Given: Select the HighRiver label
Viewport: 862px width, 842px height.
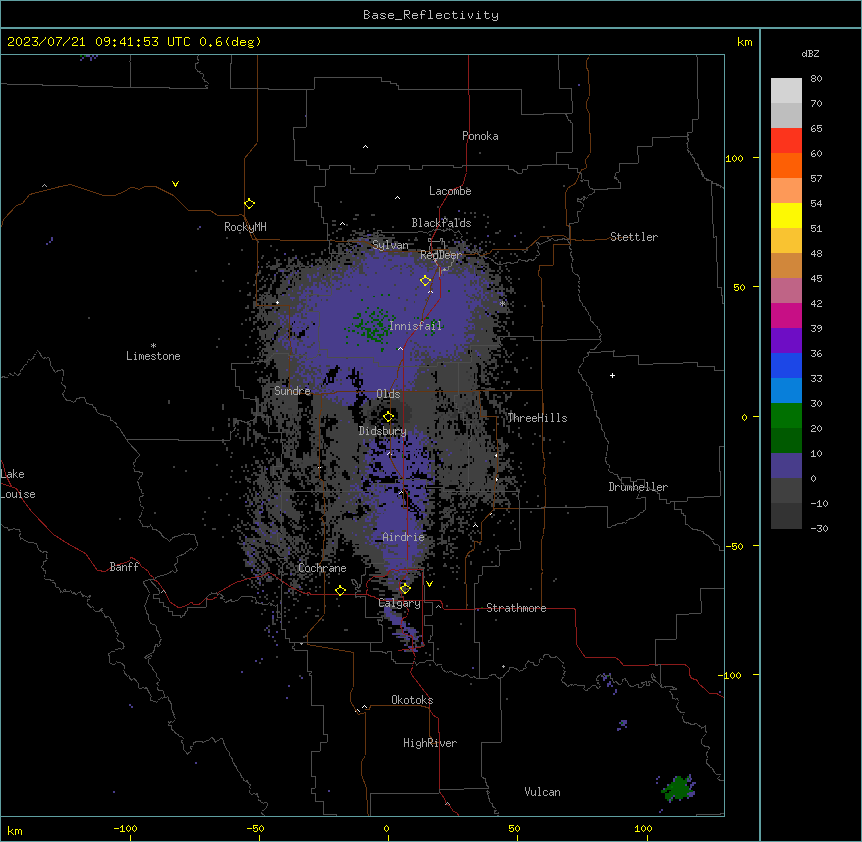Looking at the screenshot, I should [x=430, y=743].
